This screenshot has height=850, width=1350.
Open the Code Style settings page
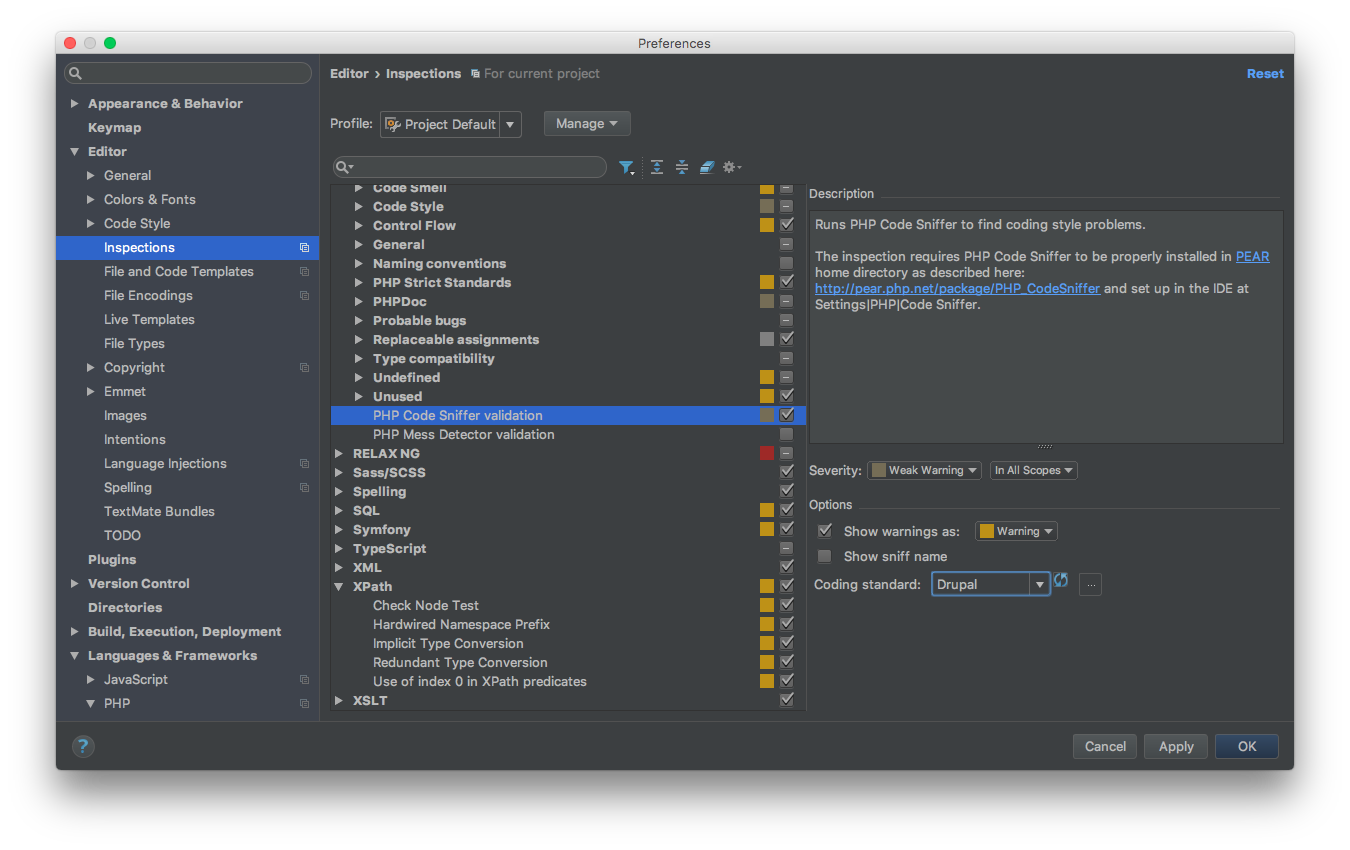click(137, 224)
